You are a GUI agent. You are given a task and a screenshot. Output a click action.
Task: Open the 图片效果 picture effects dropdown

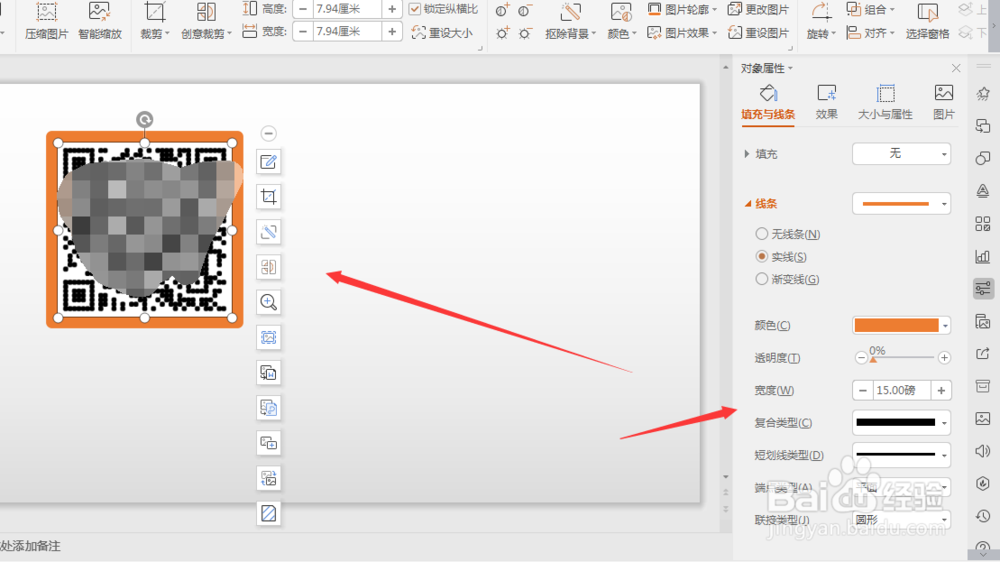(x=682, y=33)
